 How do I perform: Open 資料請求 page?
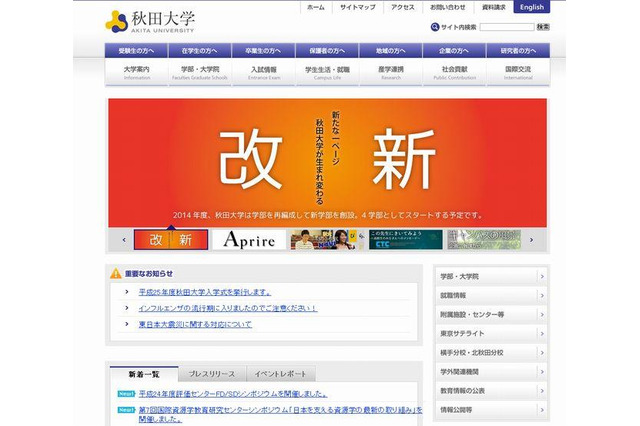click(494, 7)
